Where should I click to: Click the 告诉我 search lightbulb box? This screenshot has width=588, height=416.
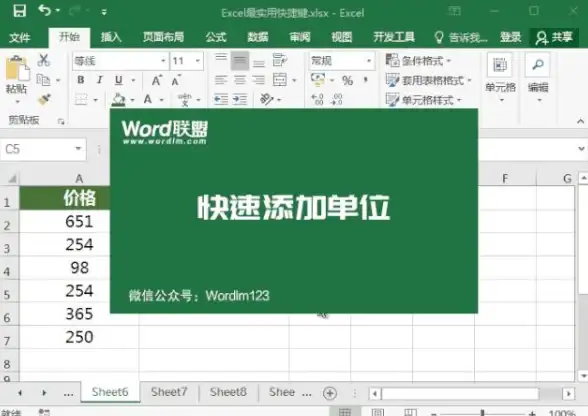coord(460,38)
